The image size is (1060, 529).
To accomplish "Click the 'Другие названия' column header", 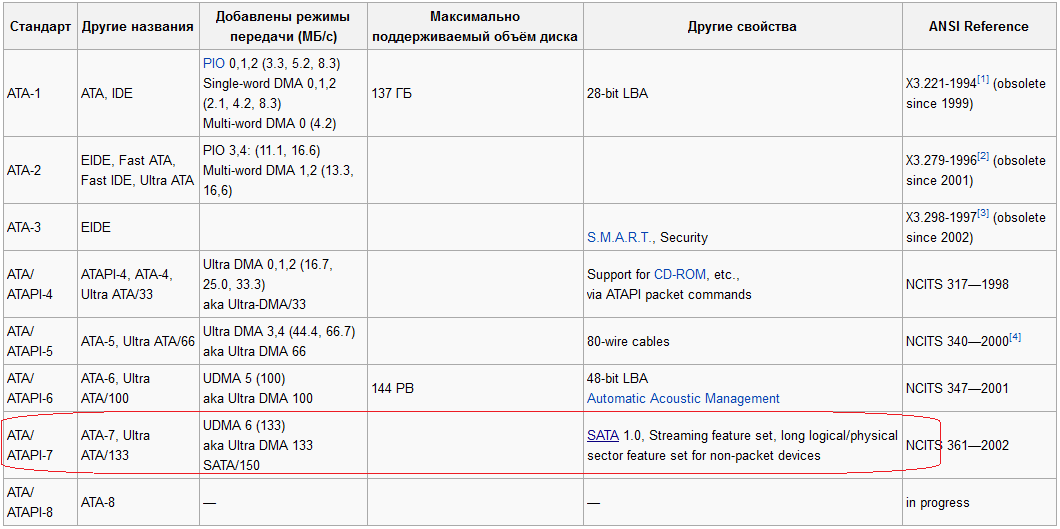I will 138,26.
